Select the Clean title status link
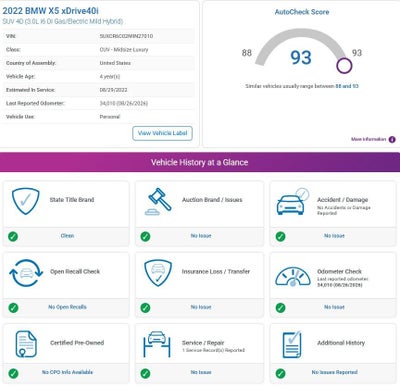Screen dimensions: 400x387 pyautogui.click(x=67, y=236)
